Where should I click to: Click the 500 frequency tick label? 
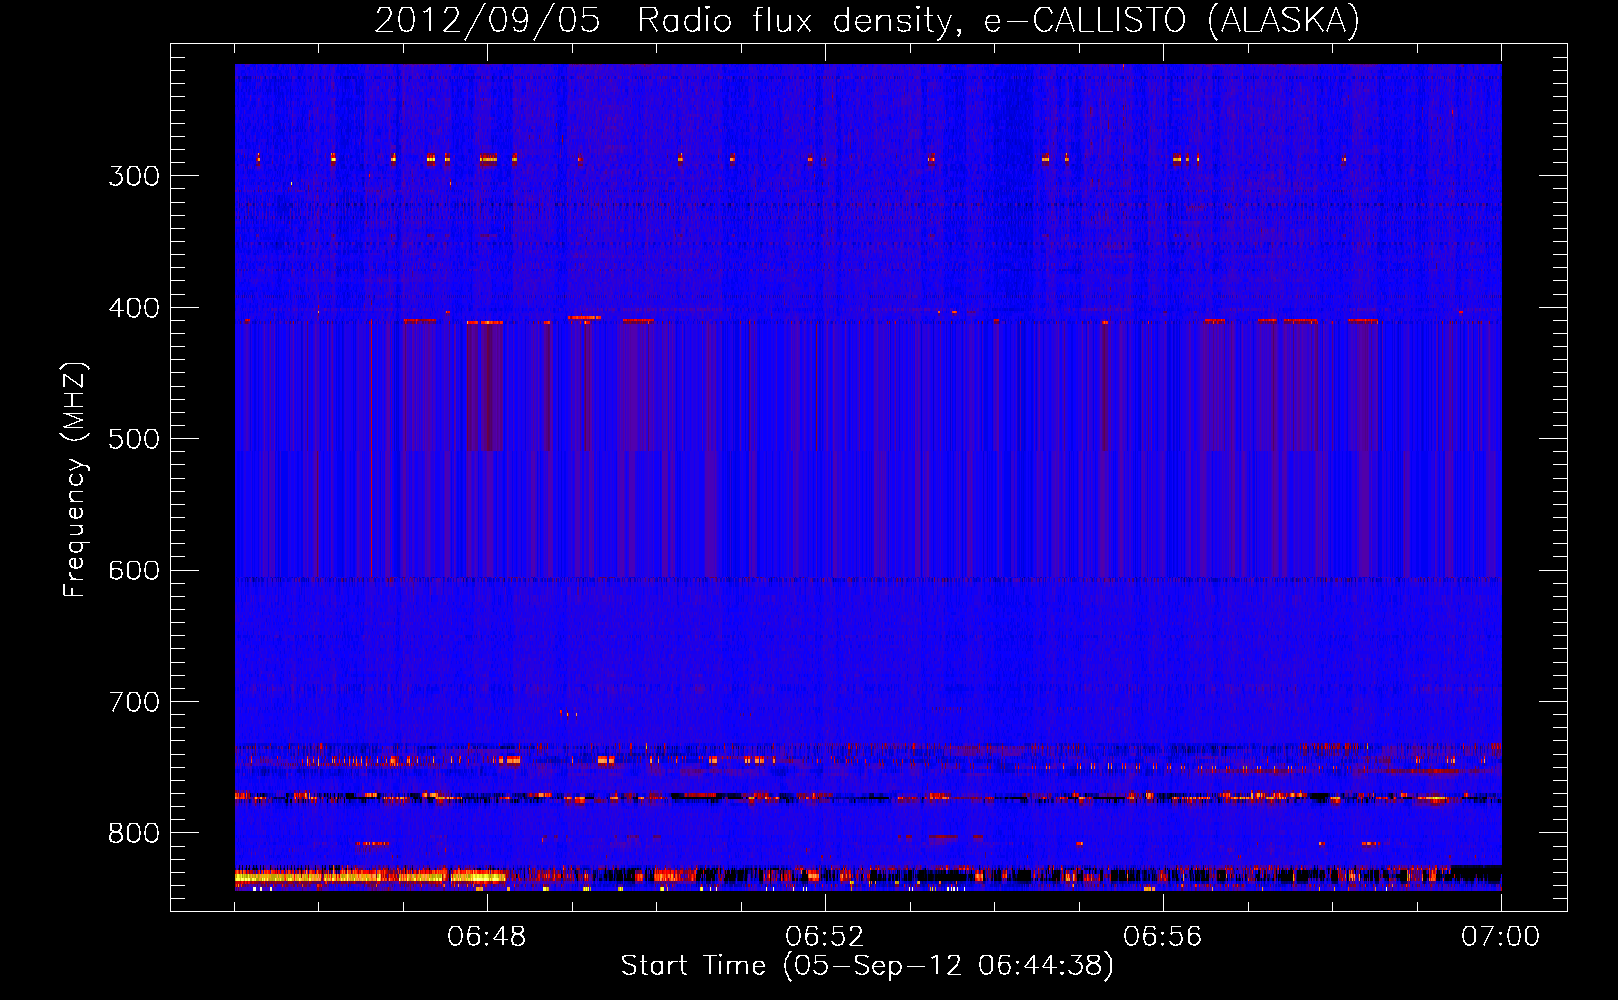tap(134, 439)
